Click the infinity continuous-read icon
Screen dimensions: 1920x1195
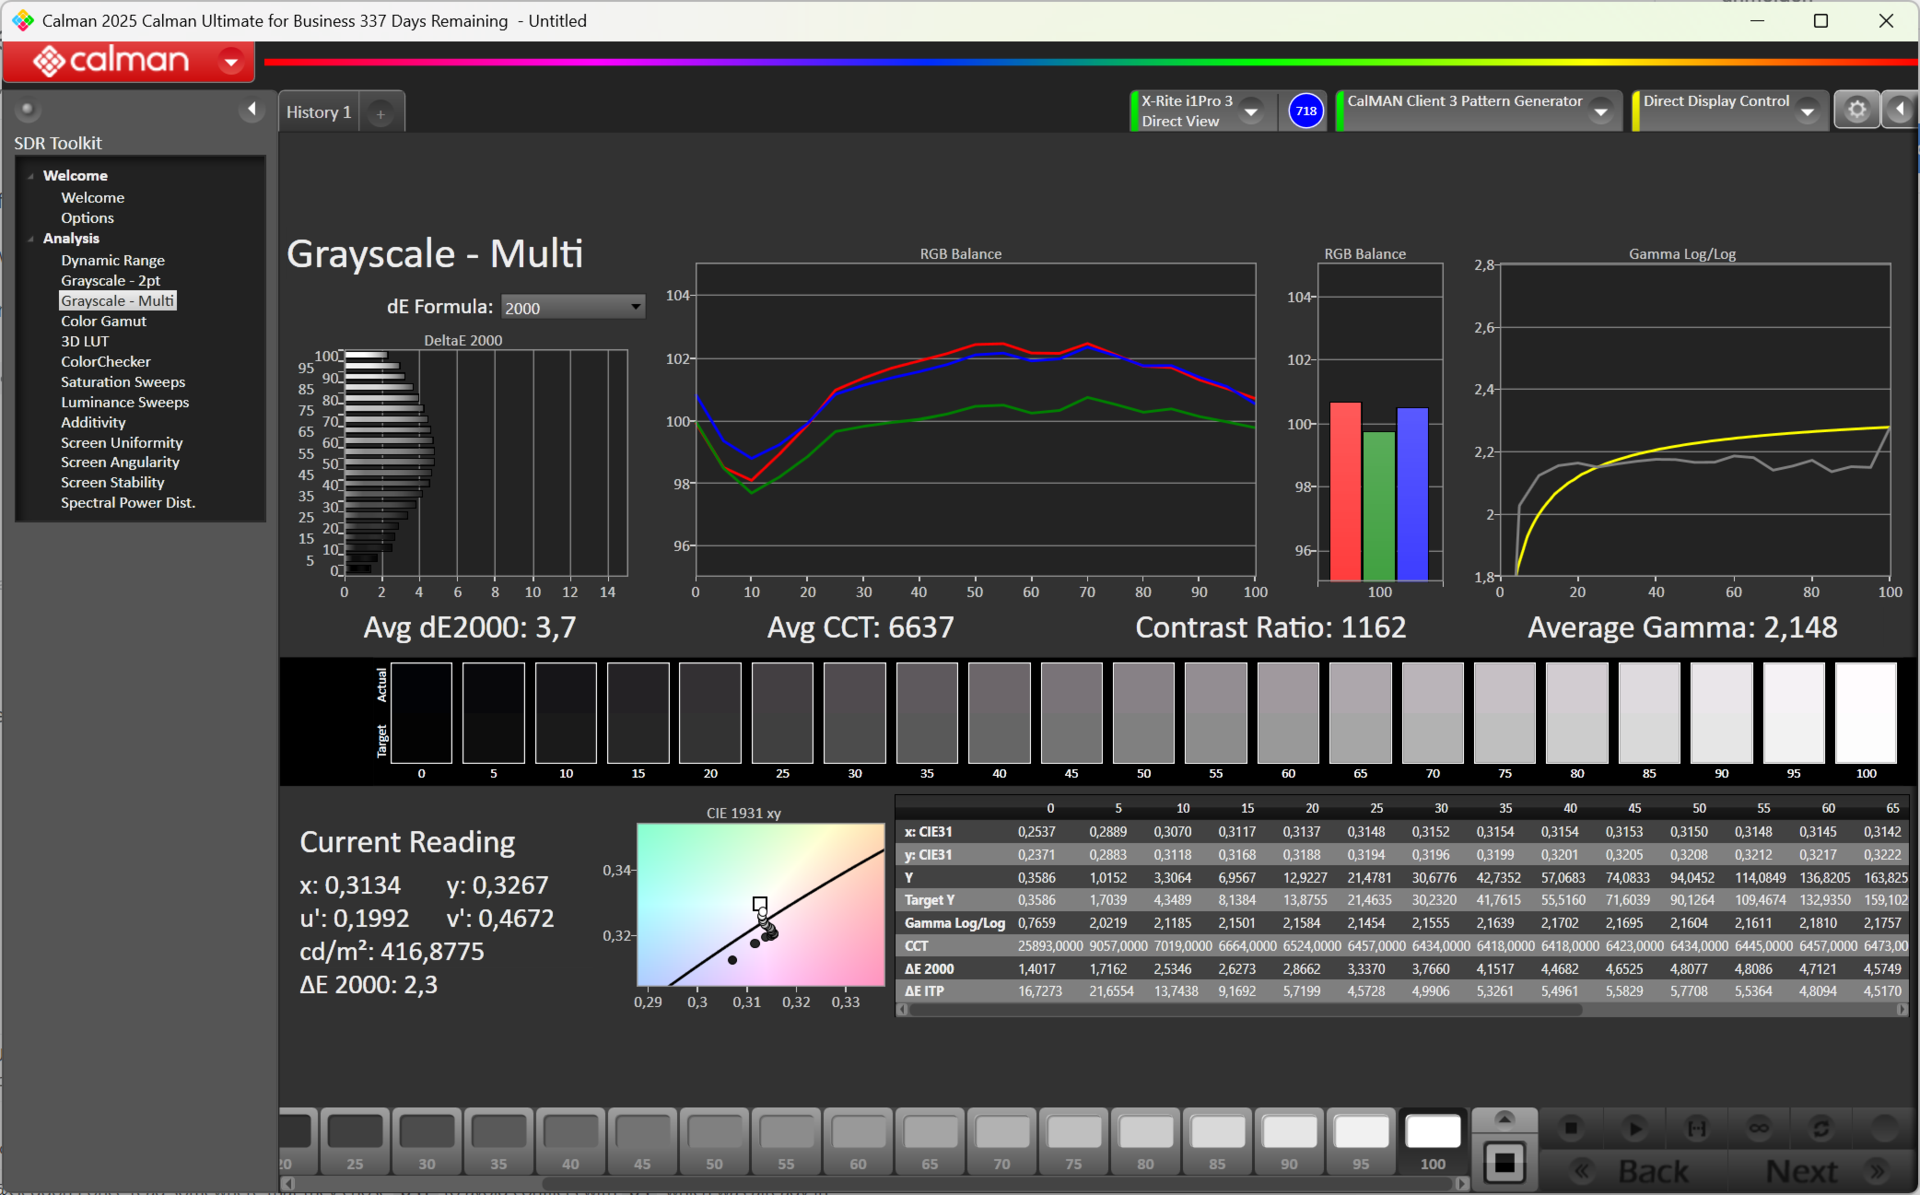[1759, 1128]
